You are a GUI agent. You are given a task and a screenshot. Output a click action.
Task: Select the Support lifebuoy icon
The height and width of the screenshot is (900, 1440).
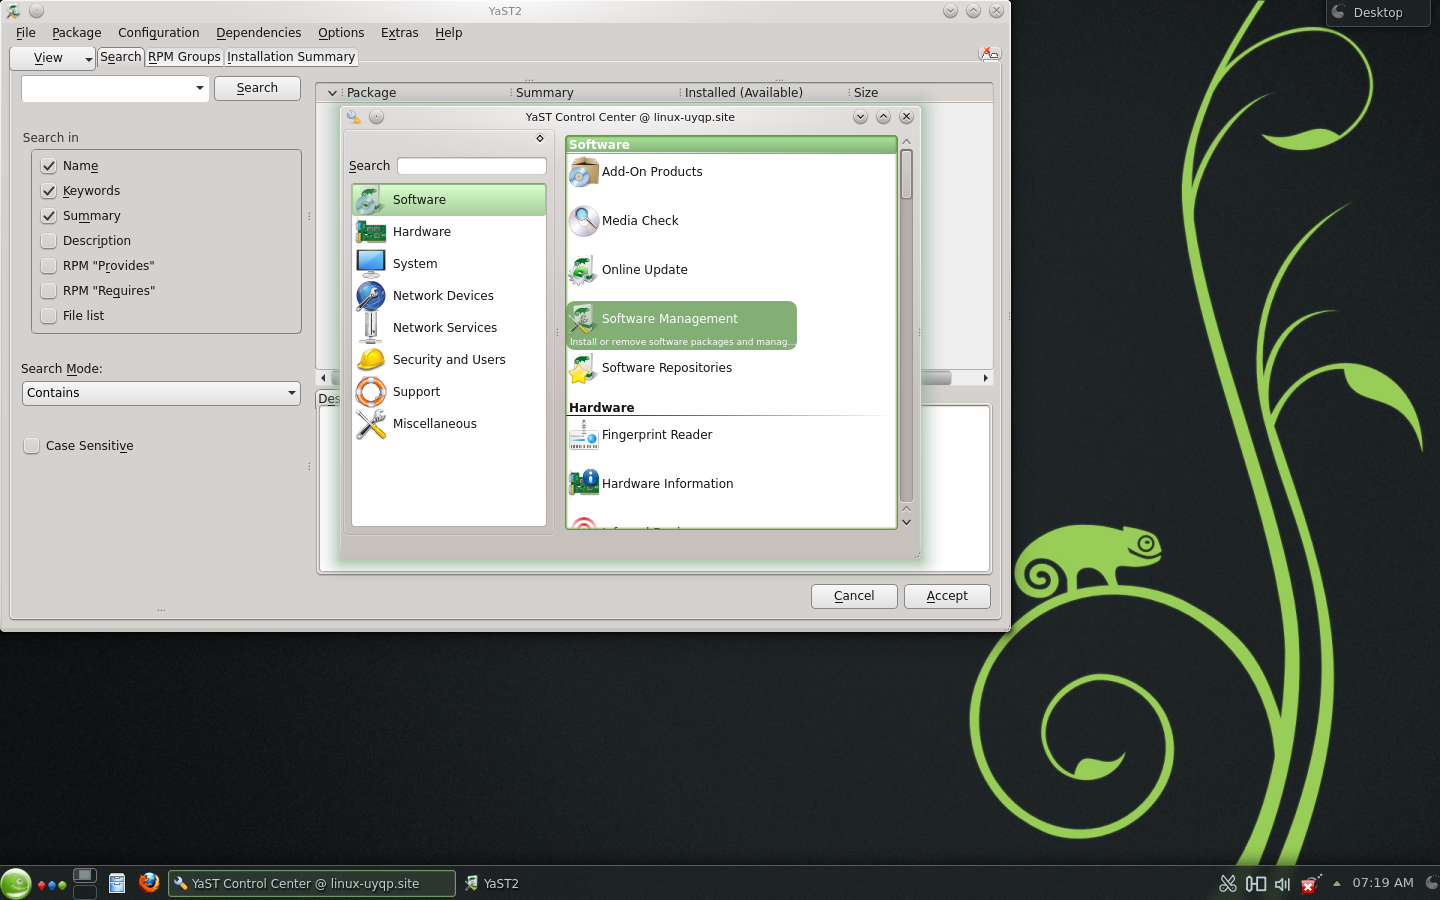pyautogui.click(x=371, y=392)
